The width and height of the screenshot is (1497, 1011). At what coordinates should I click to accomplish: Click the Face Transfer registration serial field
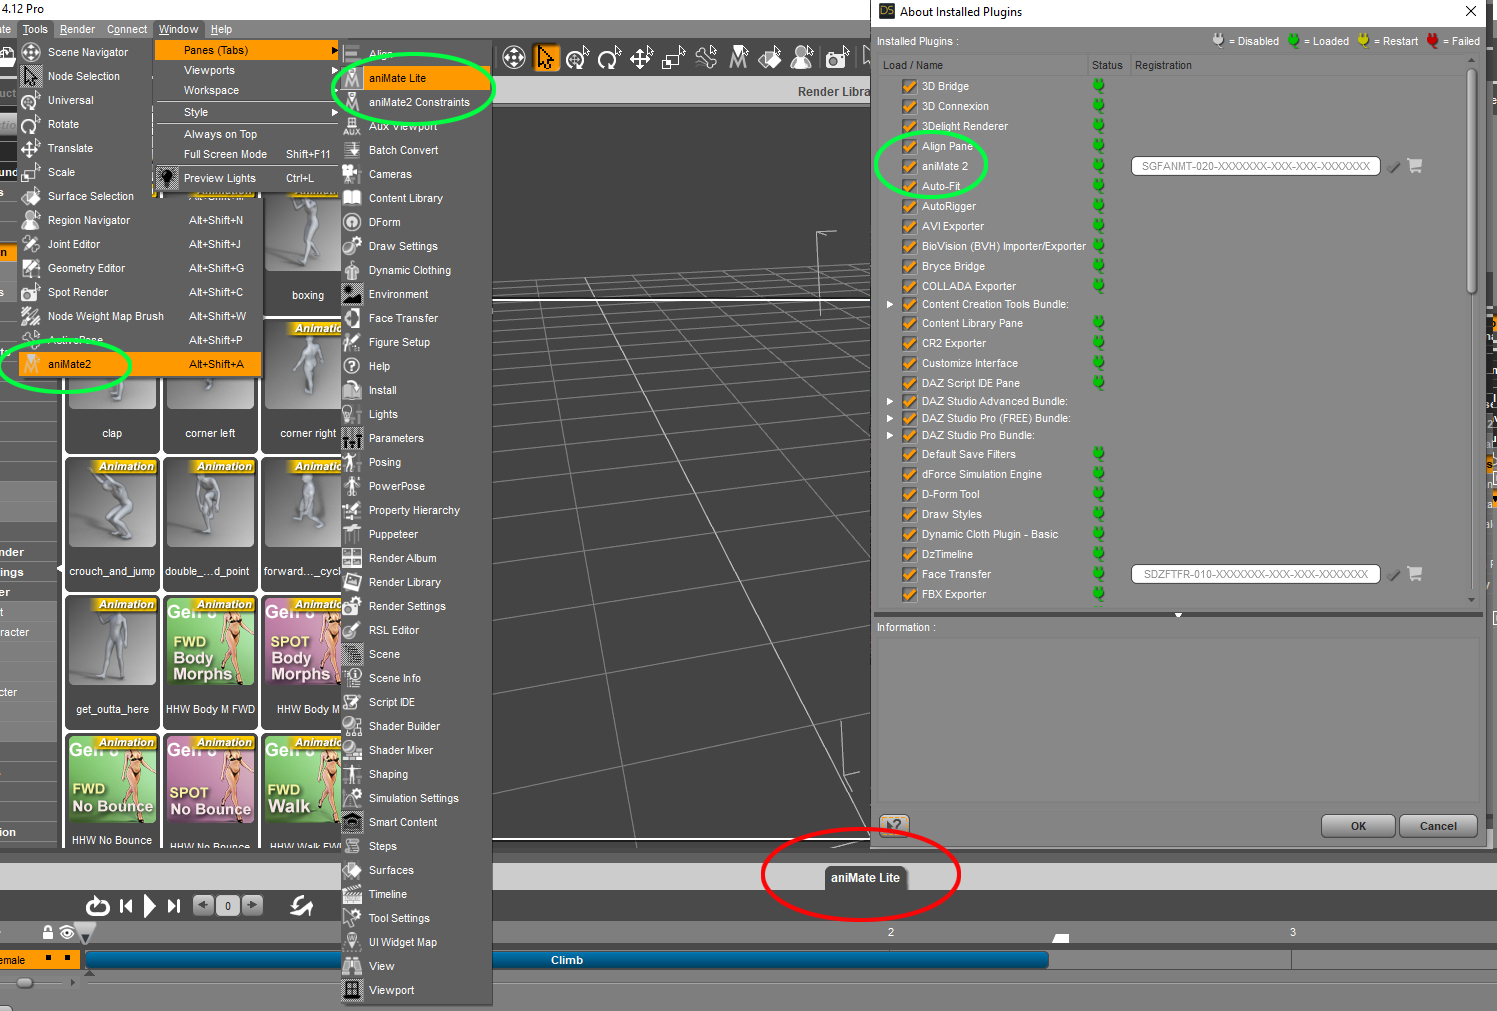[x=1256, y=574]
